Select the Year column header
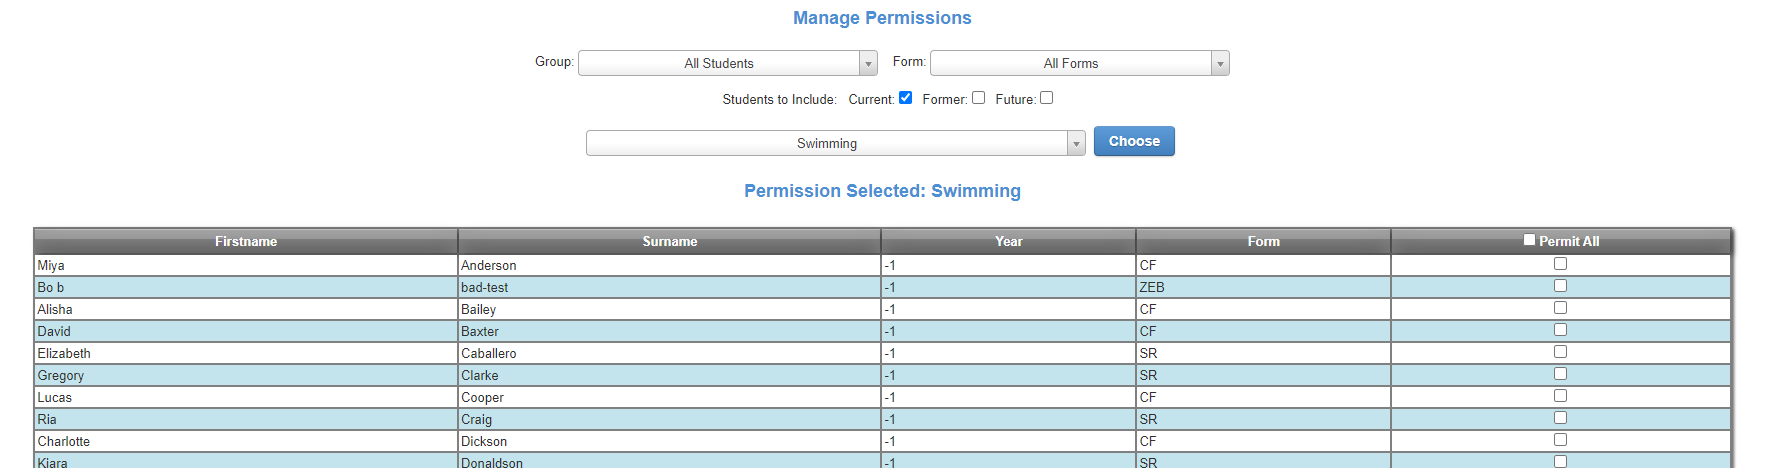 pyautogui.click(x=1009, y=241)
